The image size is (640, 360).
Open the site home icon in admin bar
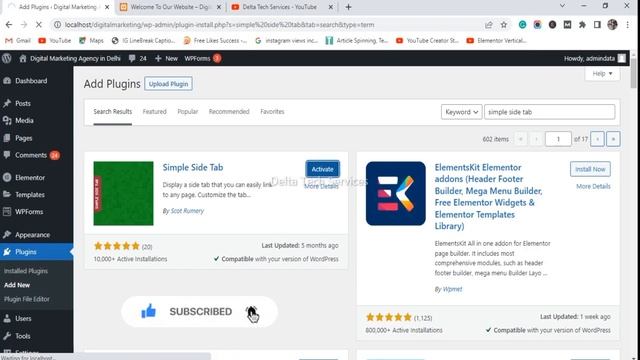(23, 58)
